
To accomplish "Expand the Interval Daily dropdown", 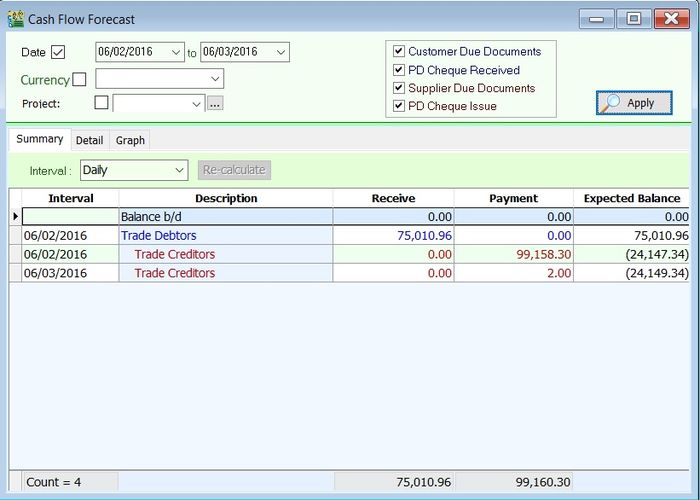I will coord(179,171).
